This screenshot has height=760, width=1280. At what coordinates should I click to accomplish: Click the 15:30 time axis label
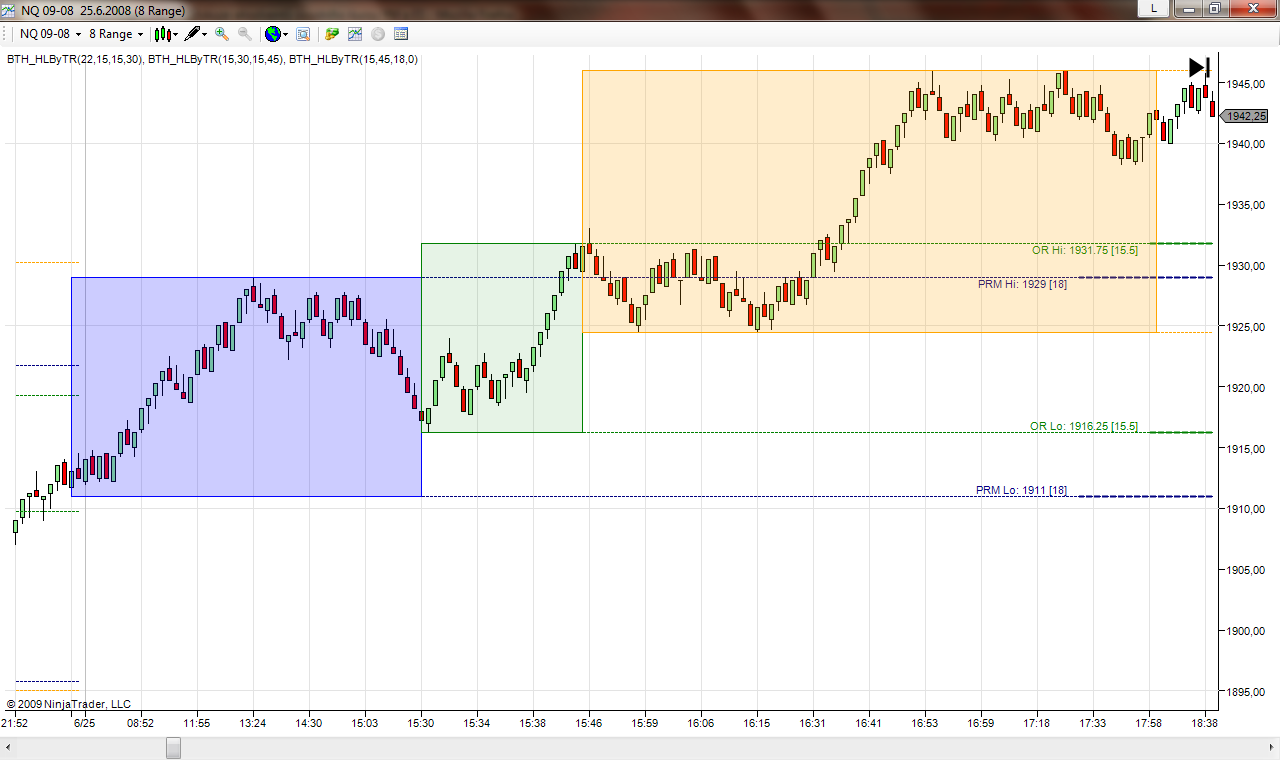pos(421,723)
